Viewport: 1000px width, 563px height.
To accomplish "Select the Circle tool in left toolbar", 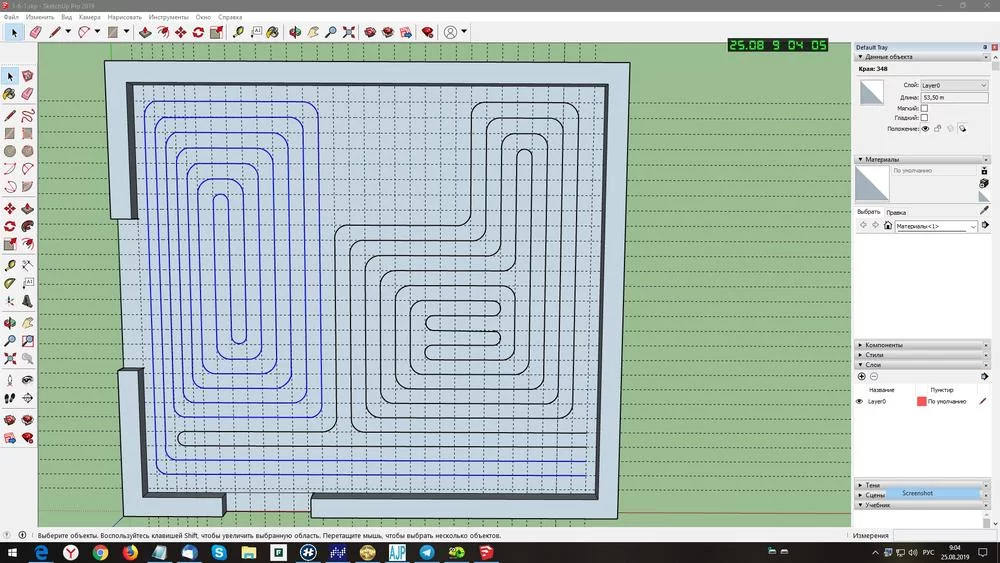I will (x=10, y=151).
